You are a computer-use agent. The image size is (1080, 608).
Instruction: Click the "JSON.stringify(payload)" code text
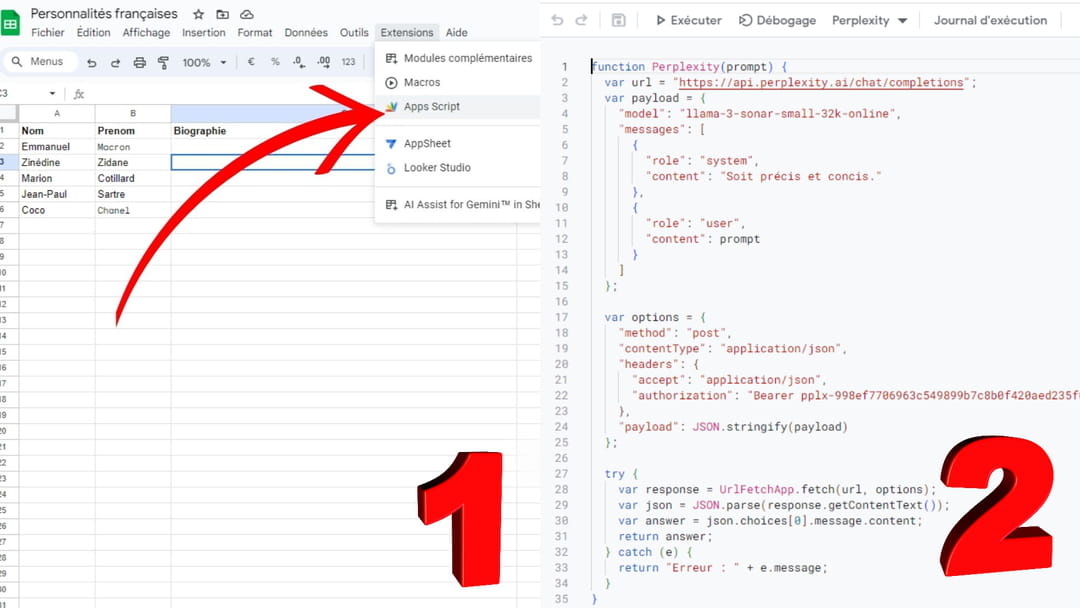pyautogui.click(x=769, y=427)
